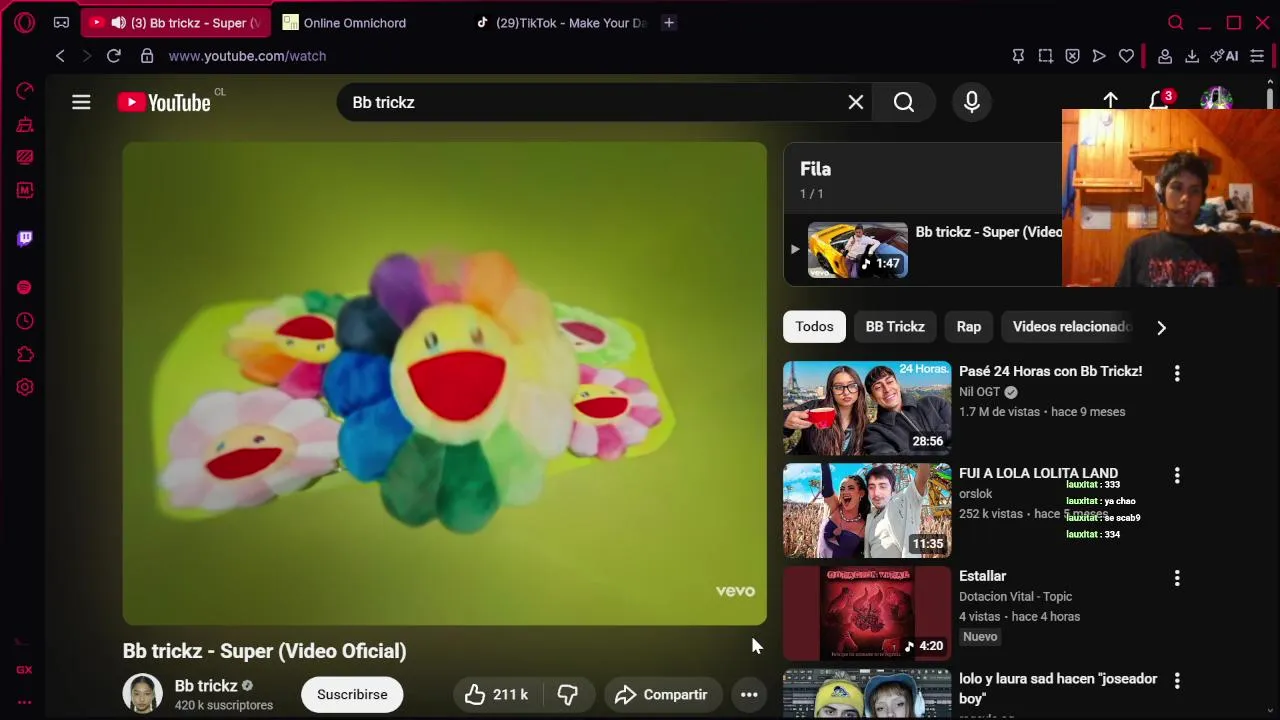Reload the current page

pos(114,56)
